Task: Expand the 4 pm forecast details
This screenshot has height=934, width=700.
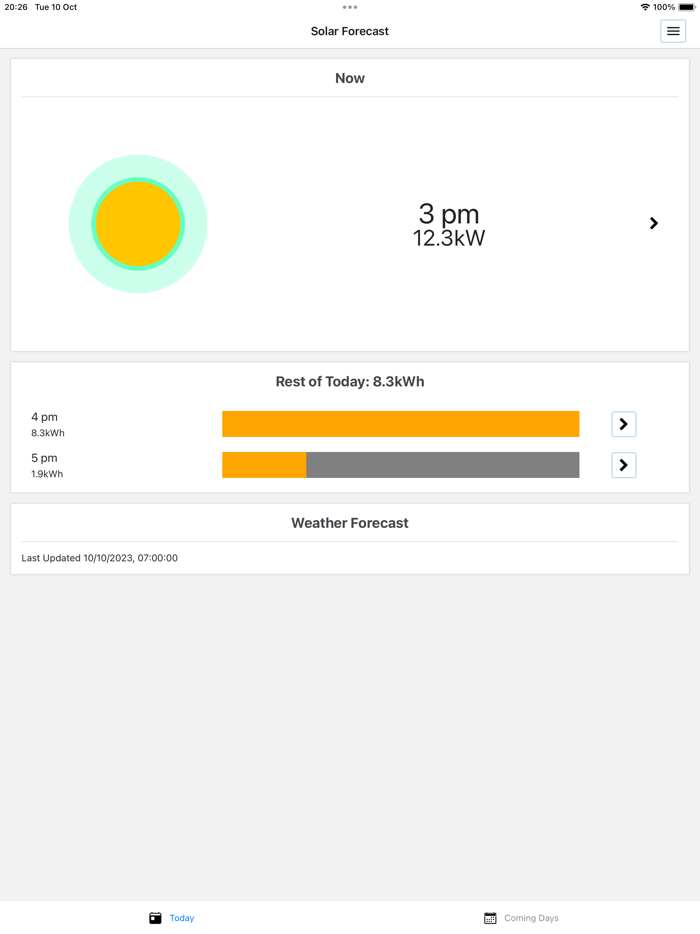Action: click(x=623, y=424)
